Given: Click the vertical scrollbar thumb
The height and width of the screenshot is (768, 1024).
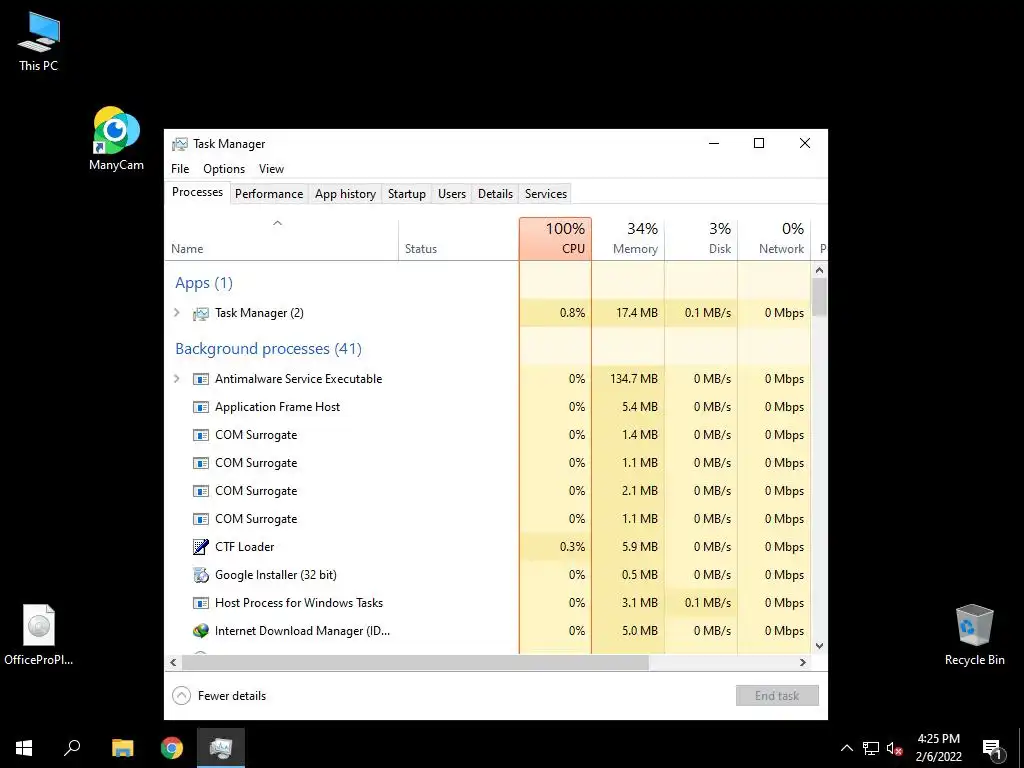Looking at the screenshot, I should click(x=820, y=297).
